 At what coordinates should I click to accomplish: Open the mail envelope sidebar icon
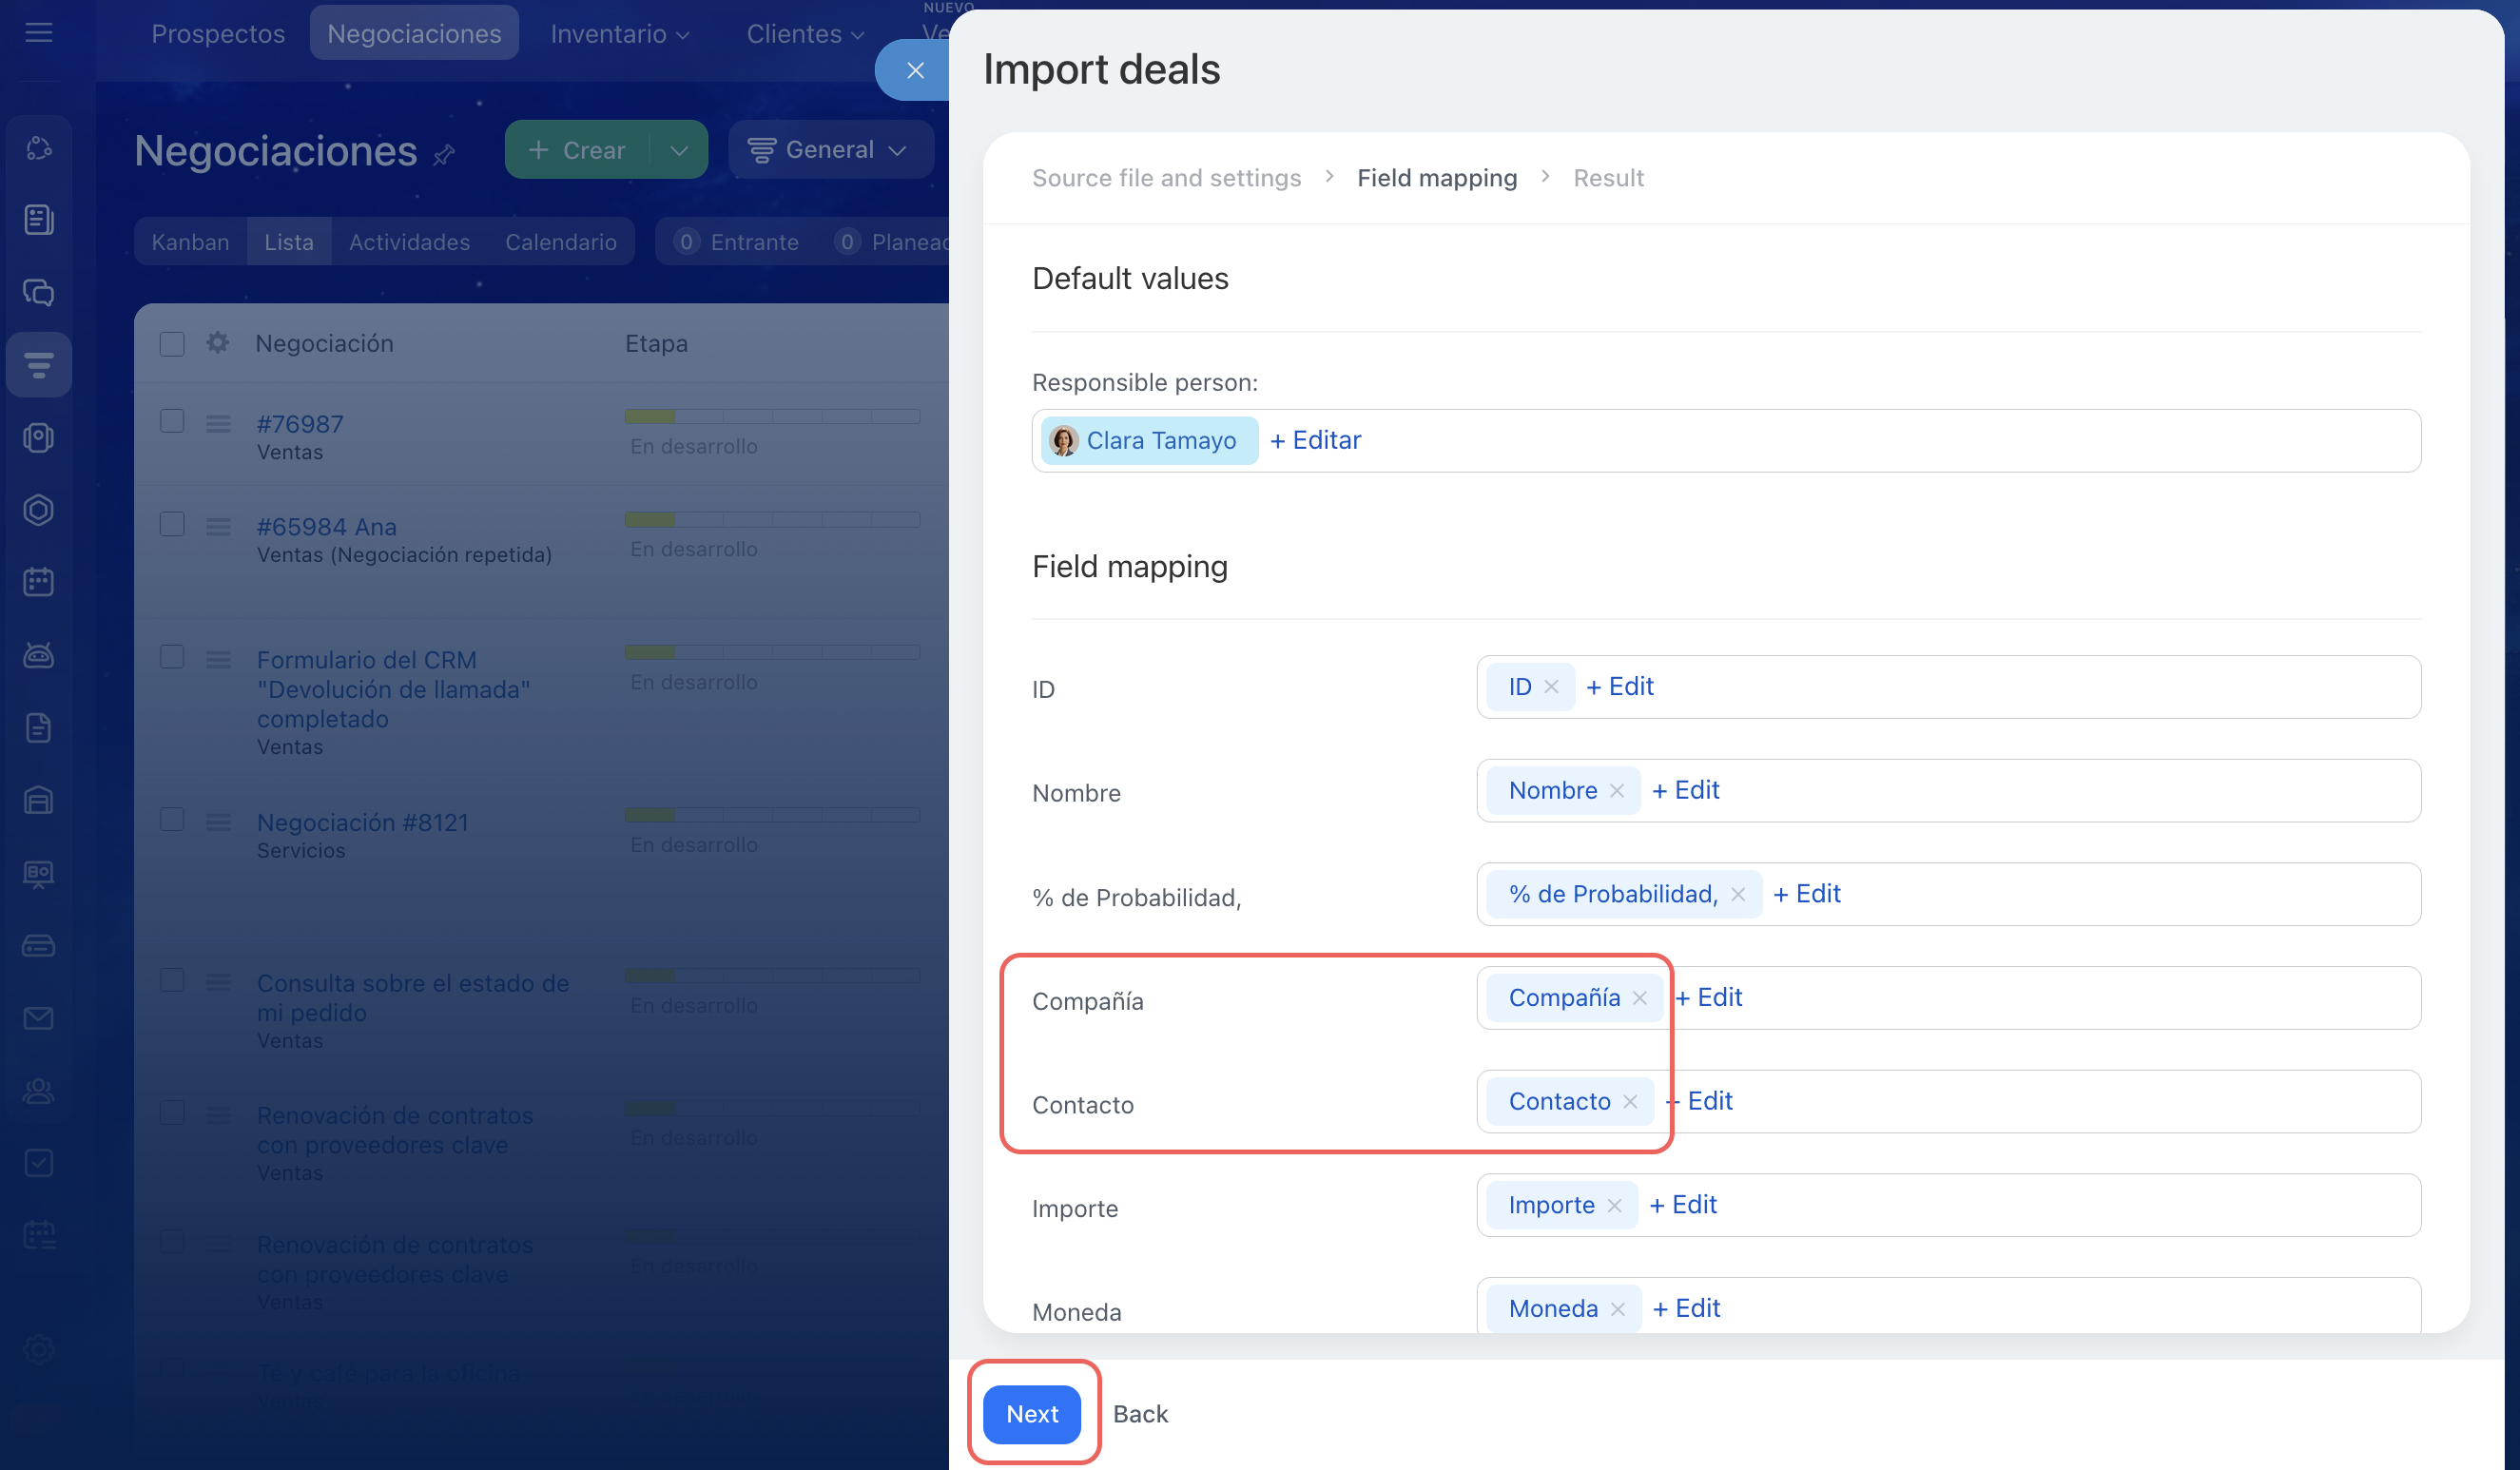(x=38, y=1018)
